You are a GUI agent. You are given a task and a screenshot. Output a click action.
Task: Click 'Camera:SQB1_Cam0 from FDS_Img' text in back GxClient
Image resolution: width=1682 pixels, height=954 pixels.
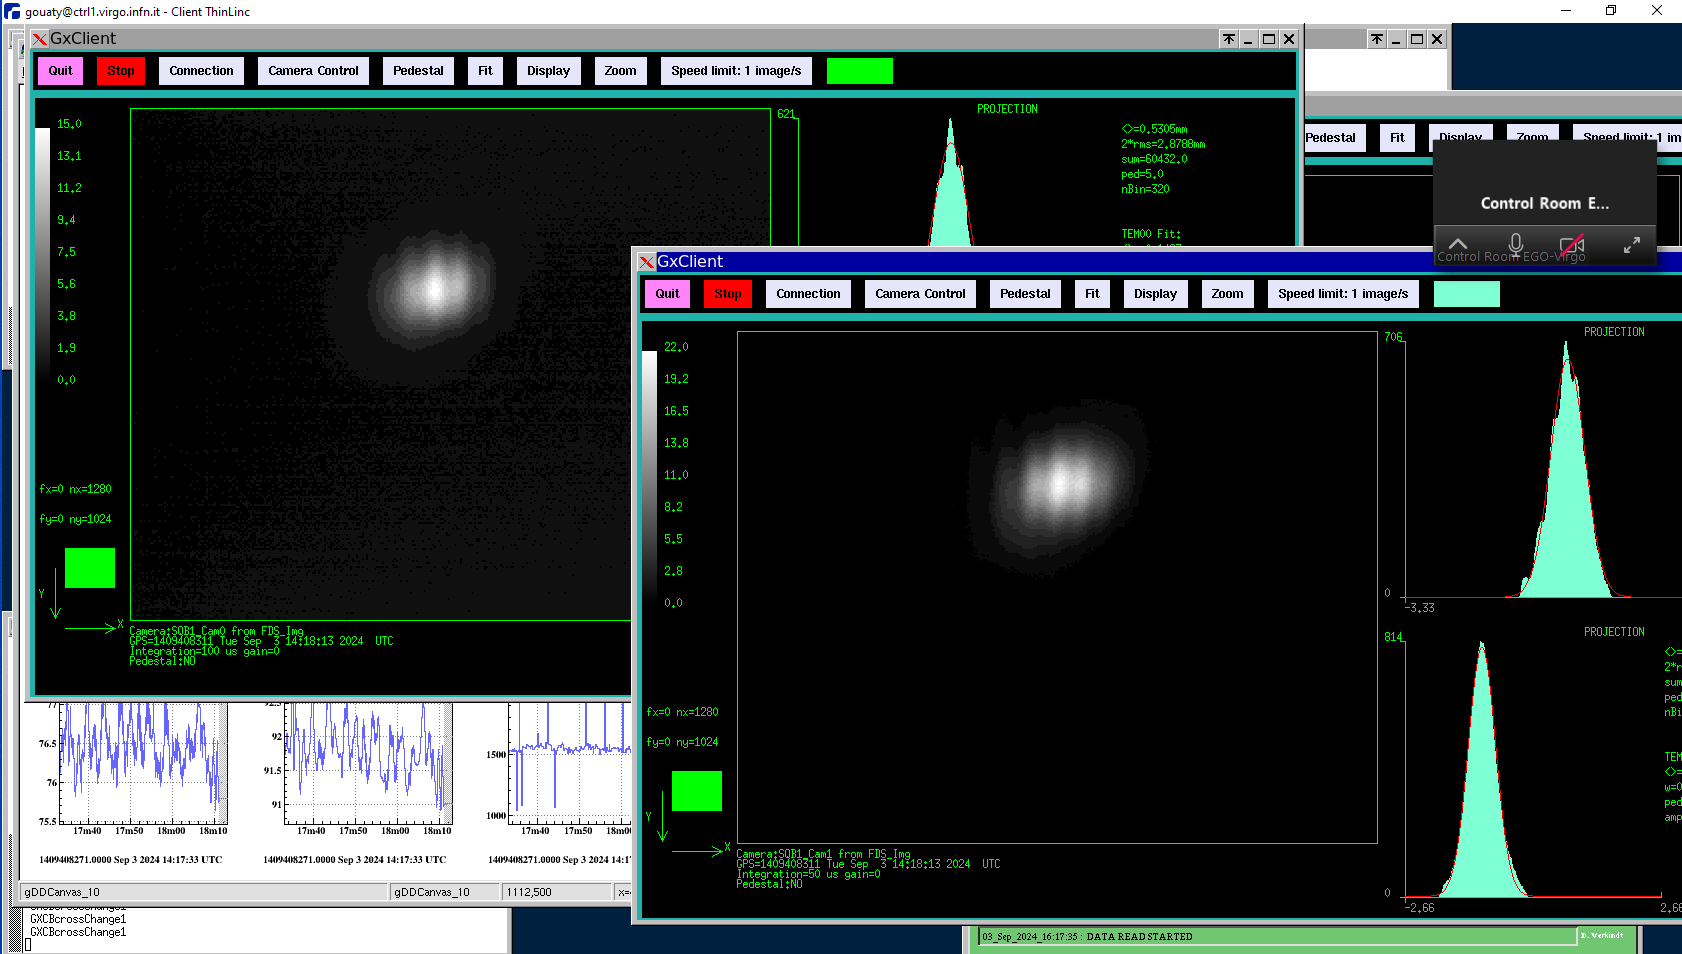(x=216, y=631)
